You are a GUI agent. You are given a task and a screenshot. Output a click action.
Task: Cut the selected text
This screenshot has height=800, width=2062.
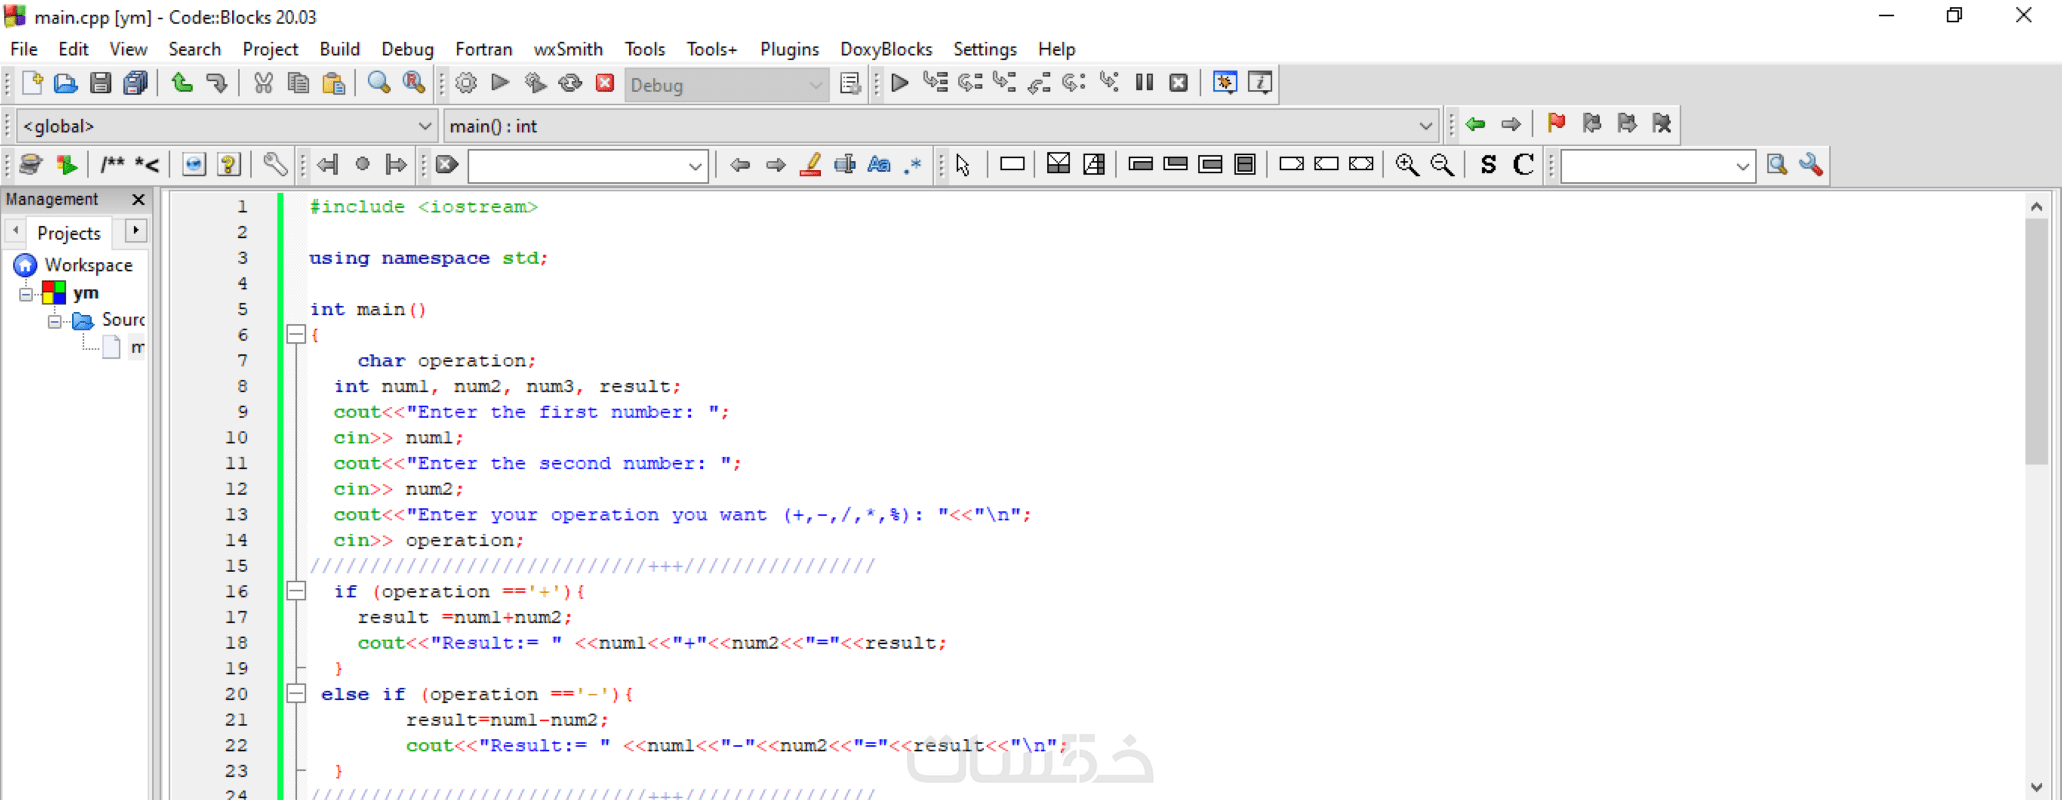pyautogui.click(x=263, y=84)
